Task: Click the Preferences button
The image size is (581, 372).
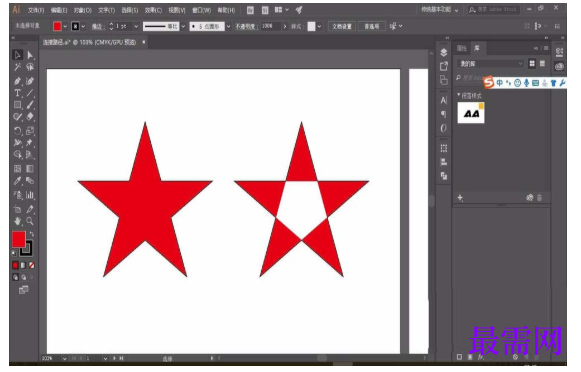Action: 372,26
